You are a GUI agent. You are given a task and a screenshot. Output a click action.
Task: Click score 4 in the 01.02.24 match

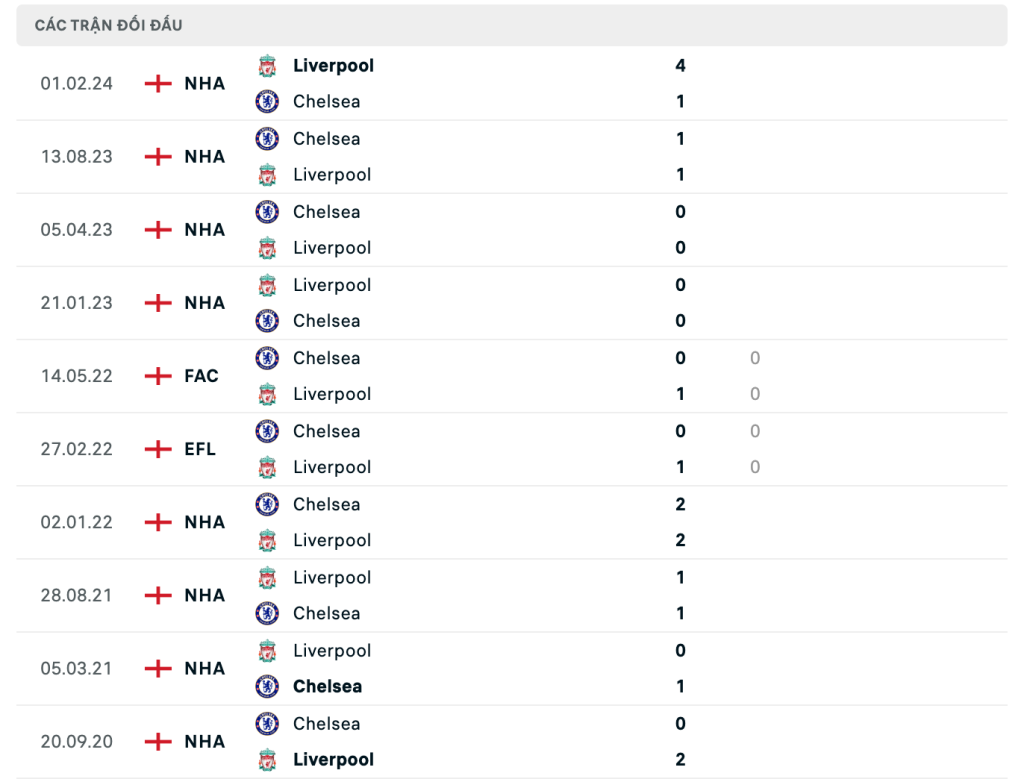pyautogui.click(x=680, y=65)
